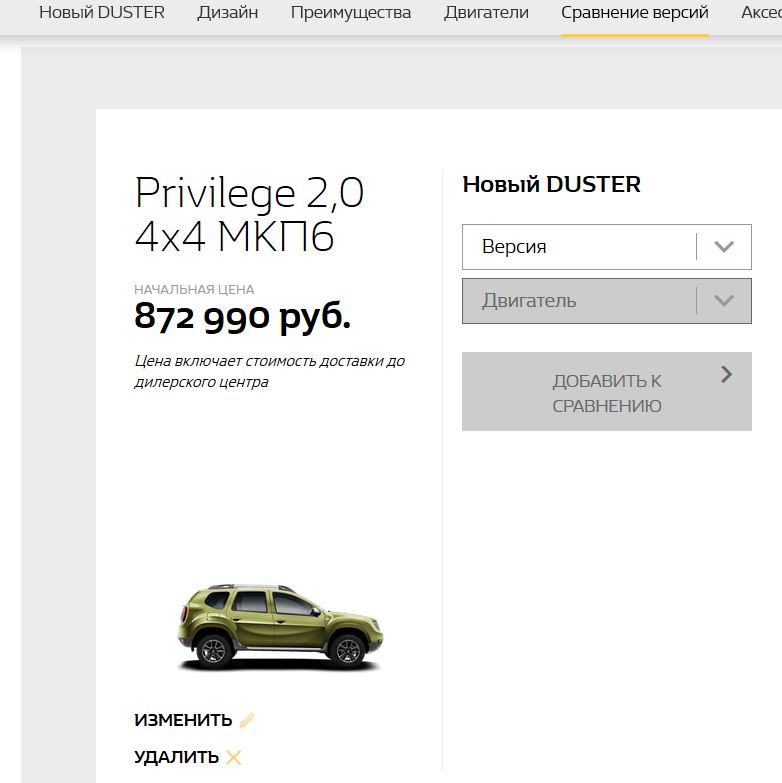Open the Версия dropdown

coord(607,247)
